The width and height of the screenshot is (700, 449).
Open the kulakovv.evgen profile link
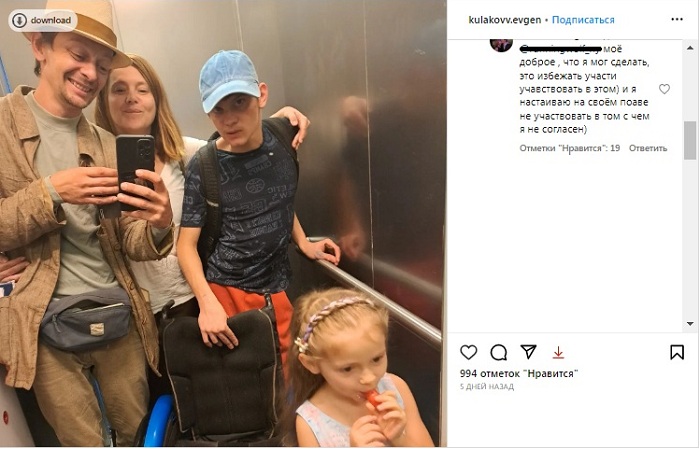pyautogui.click(x=504, y=20)
